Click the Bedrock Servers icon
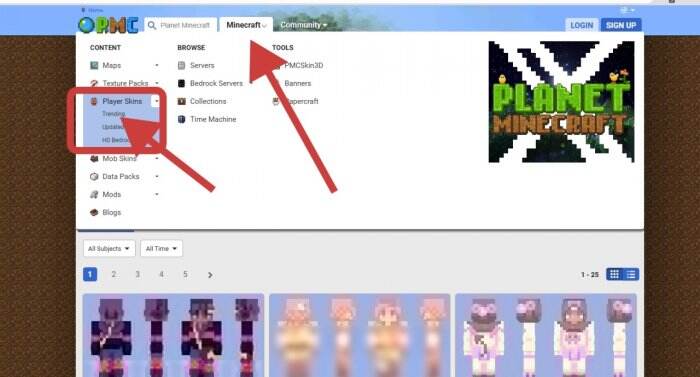Image resolution: width=700 pixels, height=377 pixels. [181, 84]
